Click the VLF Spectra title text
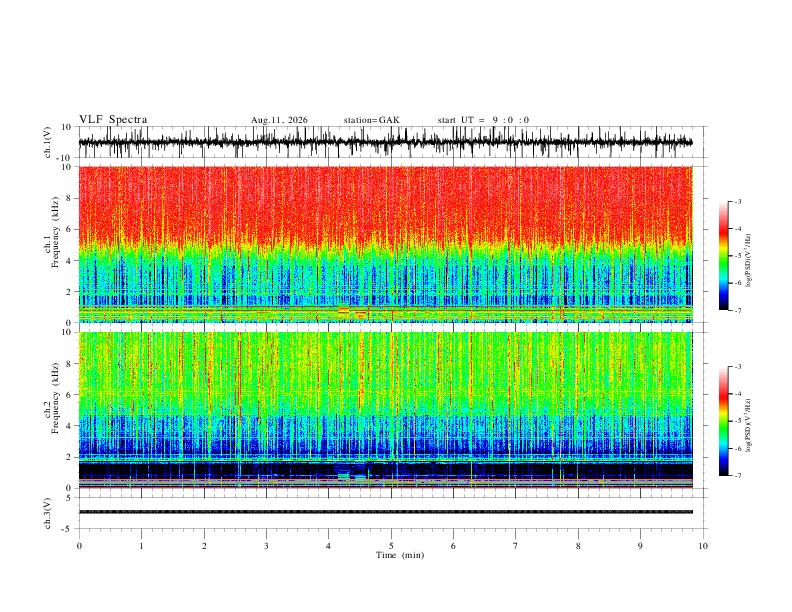792x612 pixels. [x=113, y=120]
